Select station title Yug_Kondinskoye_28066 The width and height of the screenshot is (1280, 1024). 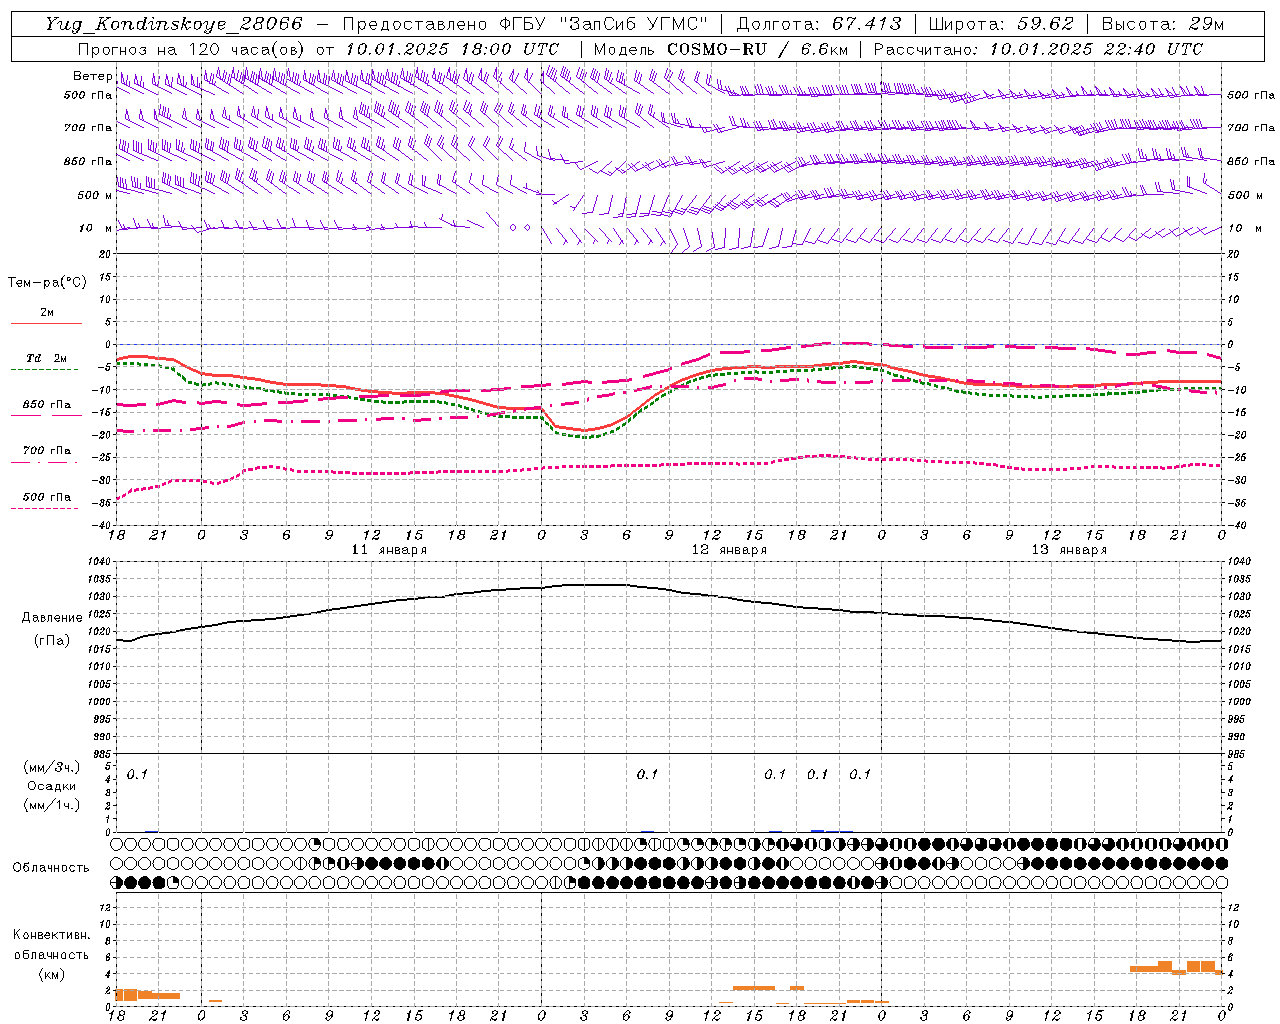point(173,24)
